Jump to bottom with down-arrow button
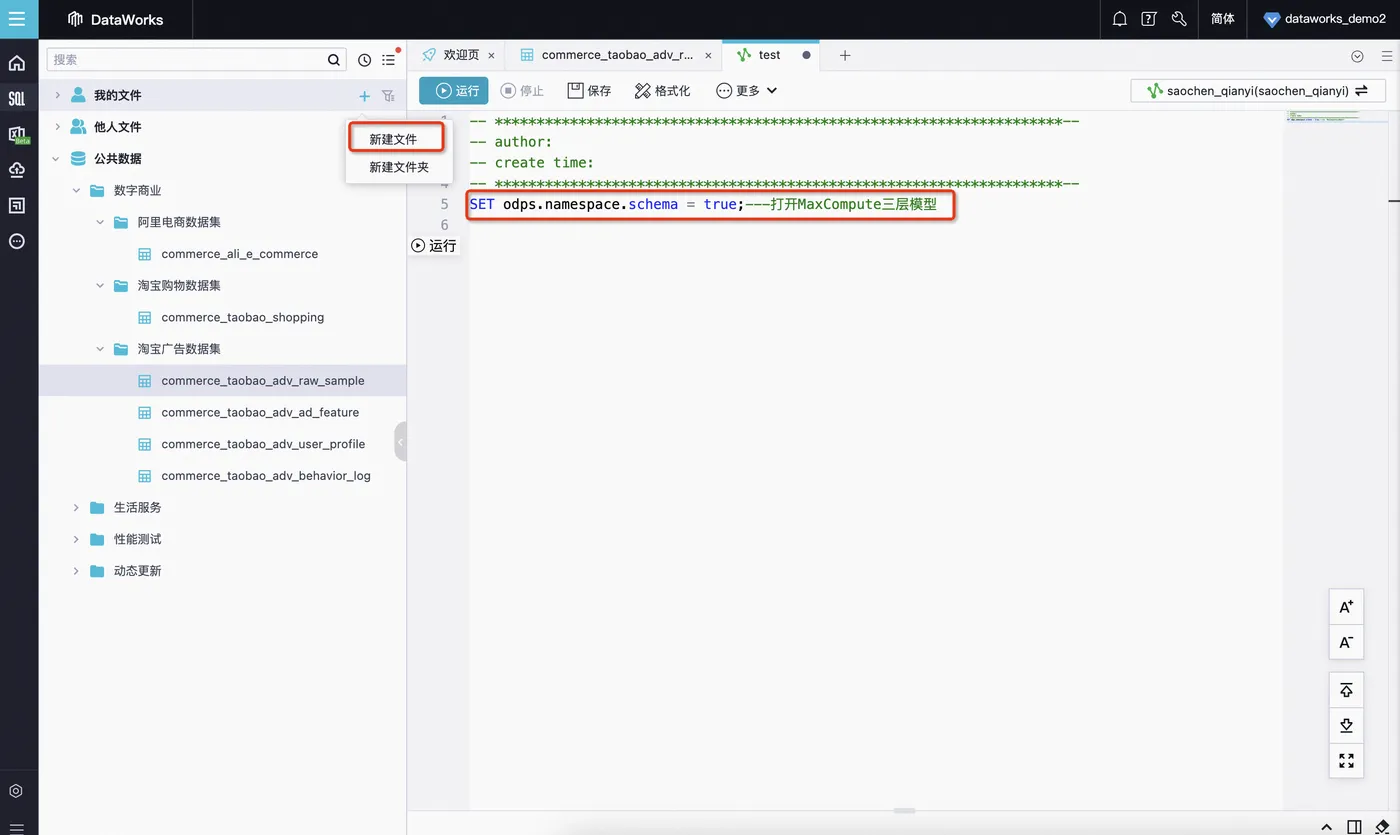The image size is (1400, 835). click(x=1346, y=726)
